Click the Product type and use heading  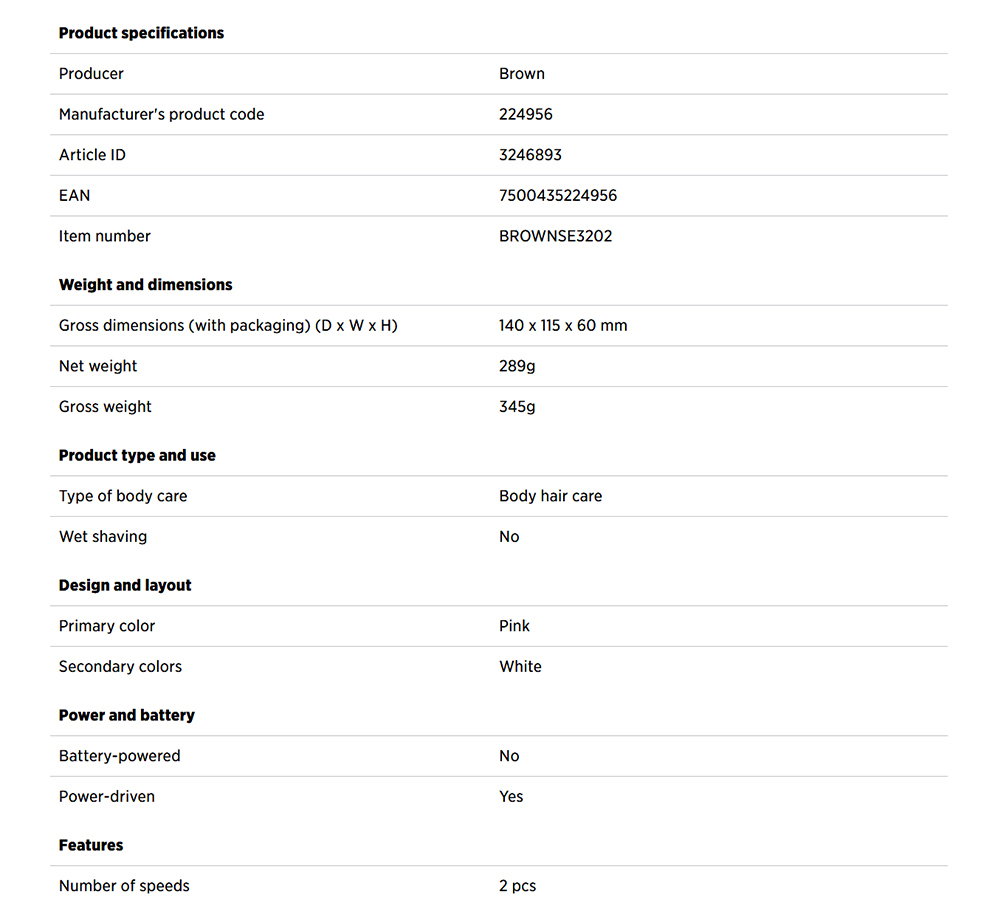click(137, 456)
